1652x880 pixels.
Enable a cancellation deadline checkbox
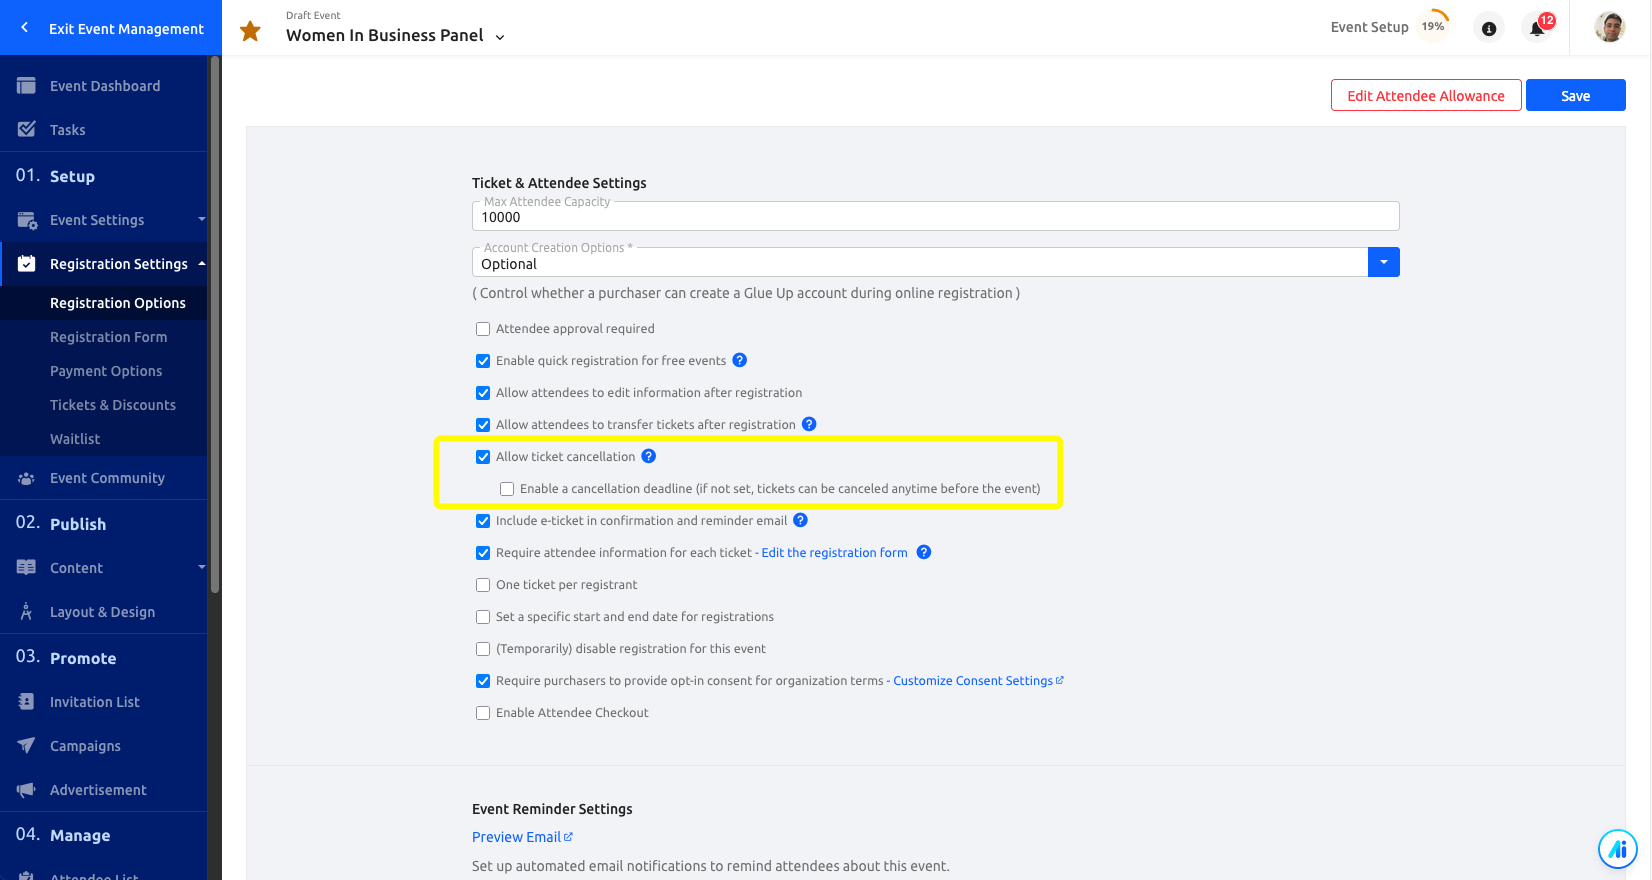pyautogui.click(x=507, y=489)
